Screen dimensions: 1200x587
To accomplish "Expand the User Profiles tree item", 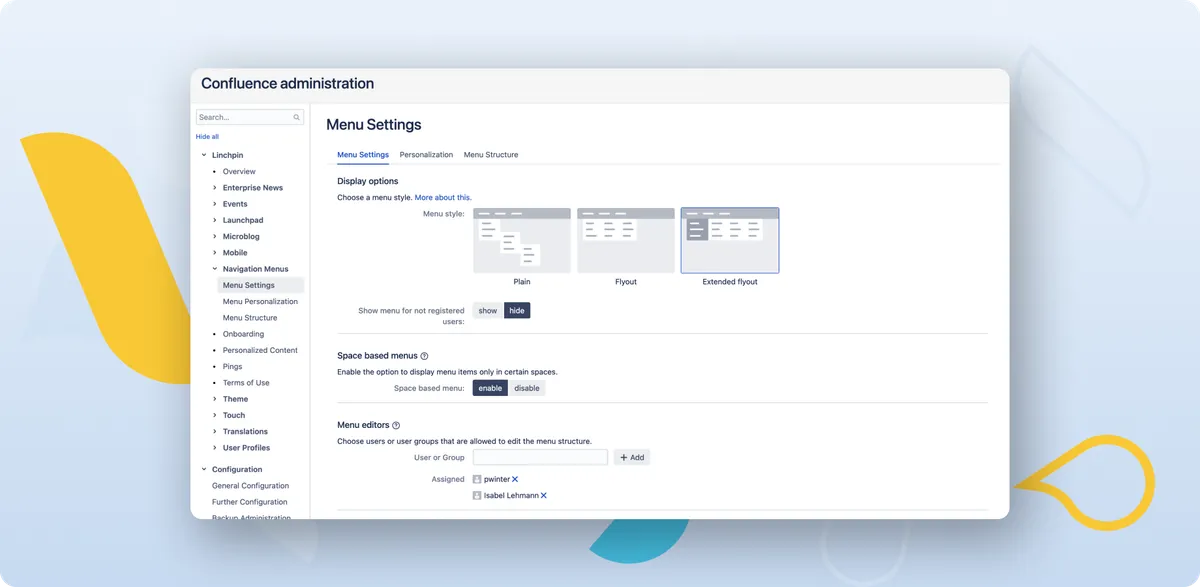I will tap(215, 448).
